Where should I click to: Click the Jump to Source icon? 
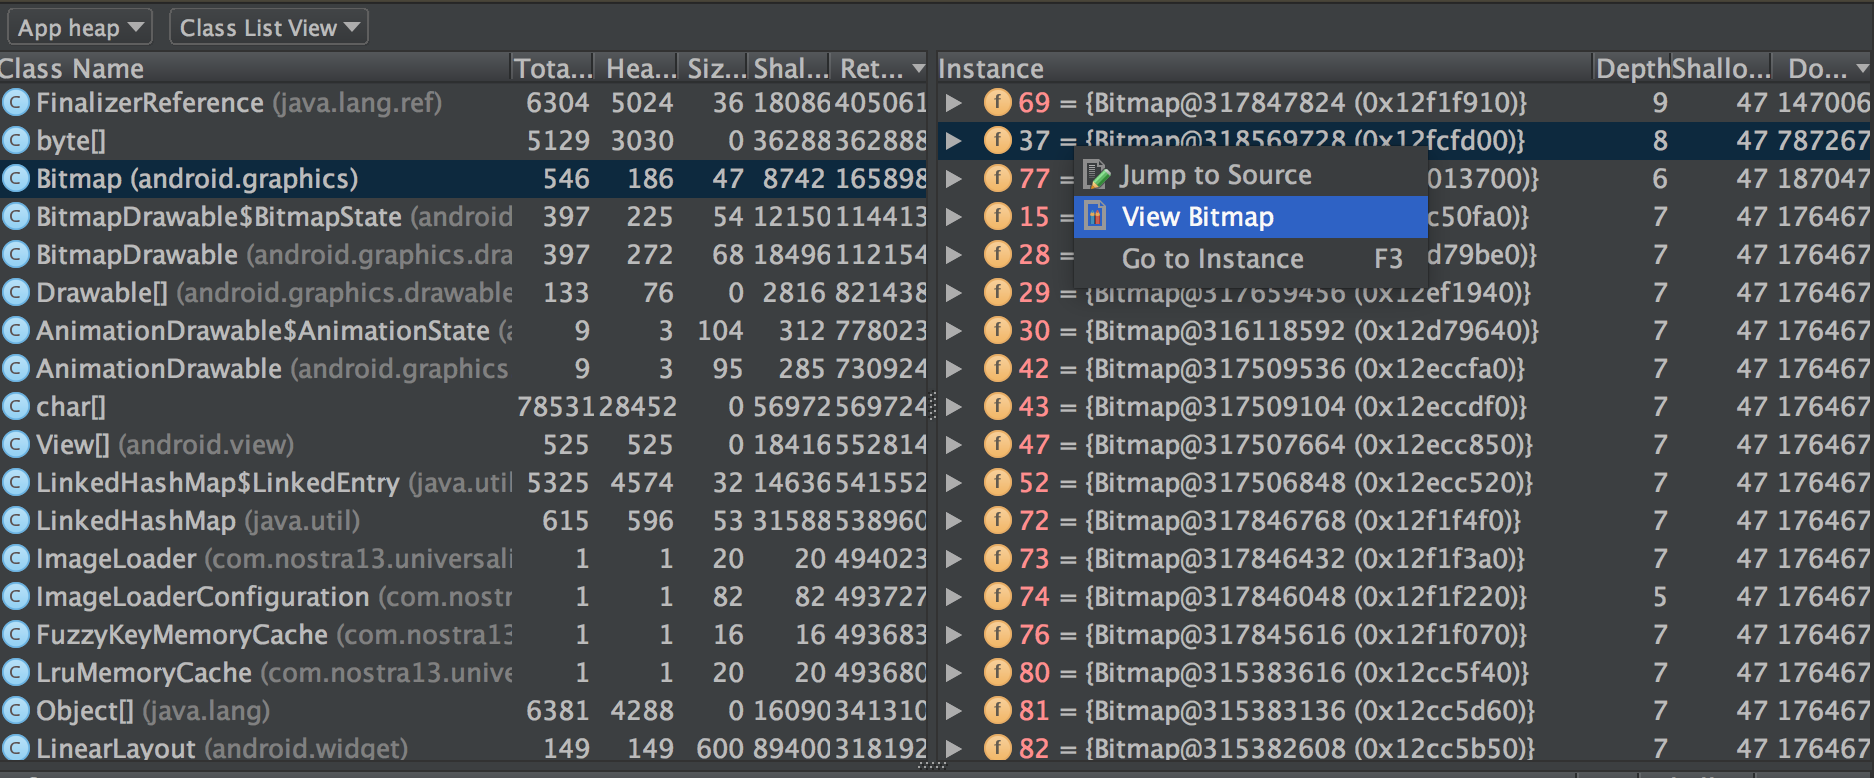click(x=1097, y=175)
